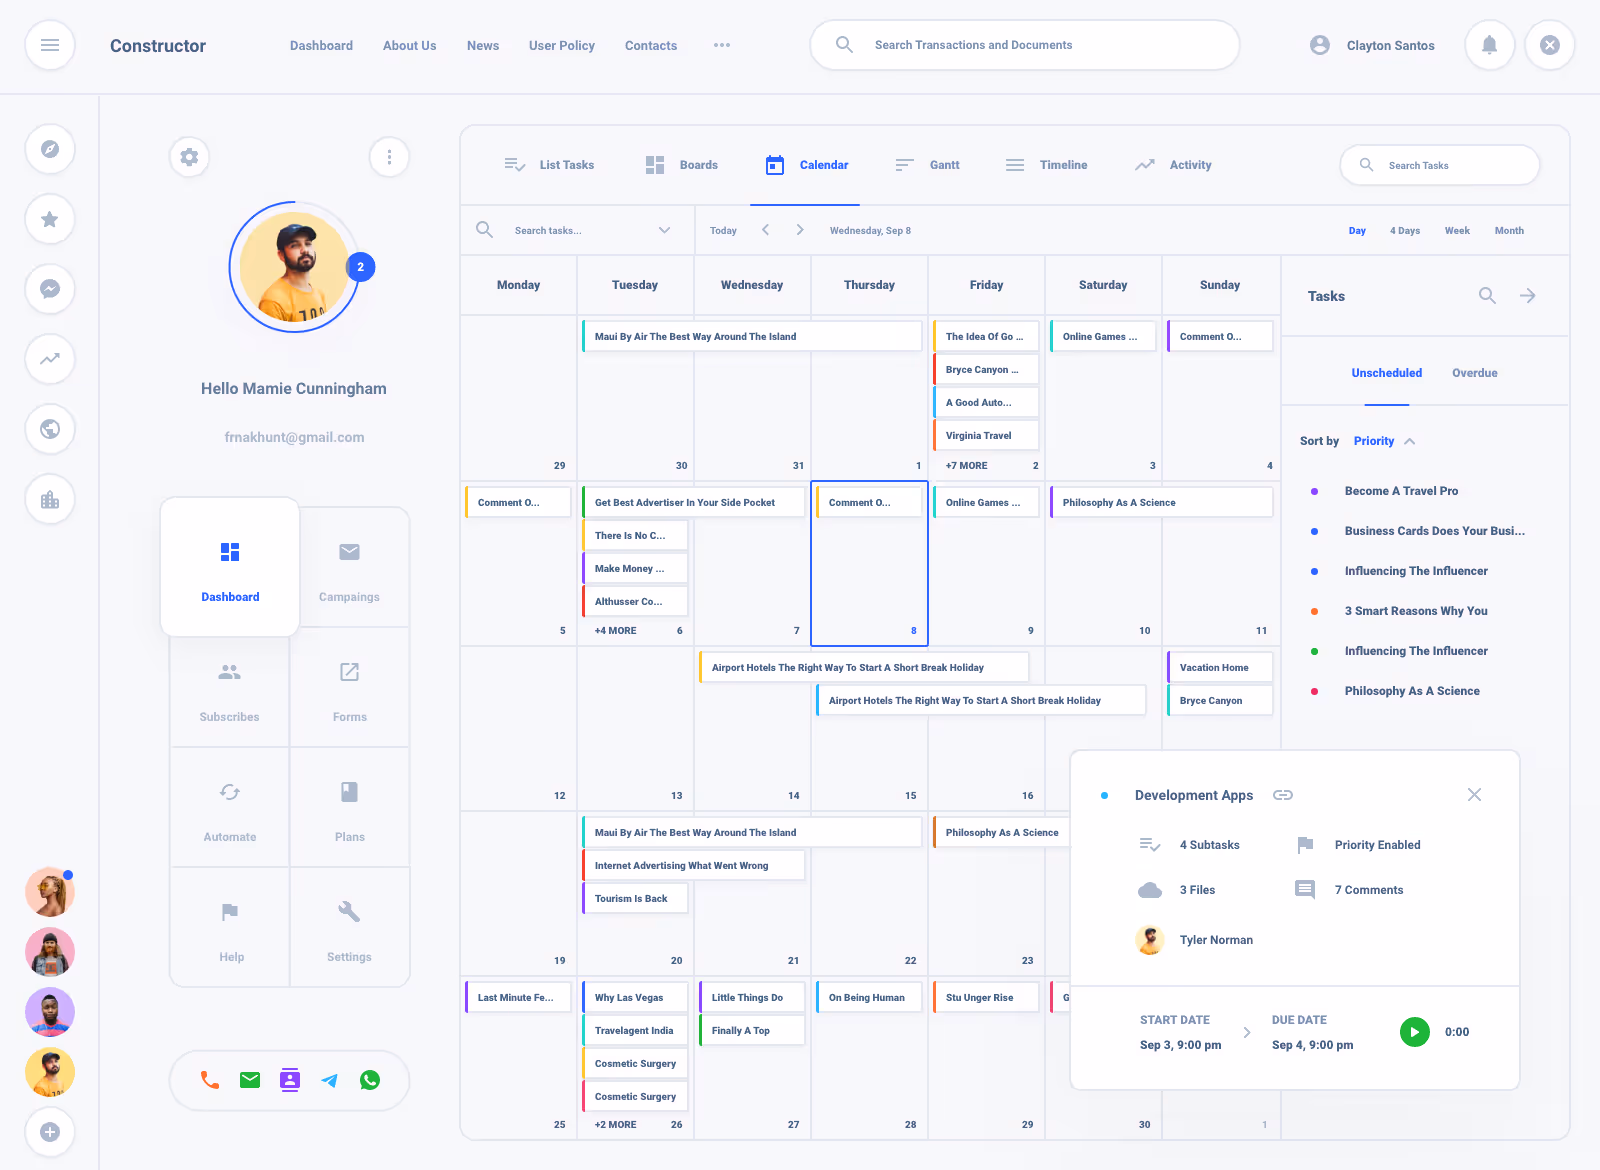Image resolution: width=1600 pixels, height=1170 pixels.
Task: Select the compass explore icon in the sidebar
Action: pos(50,149)
